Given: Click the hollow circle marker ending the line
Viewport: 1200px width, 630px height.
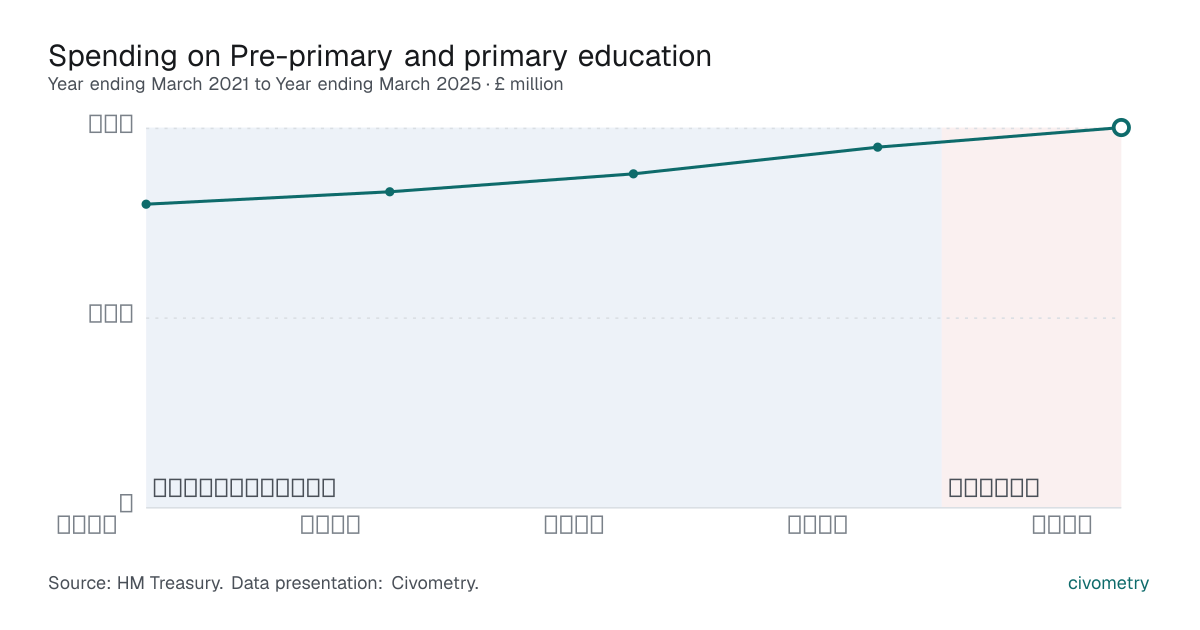Looking at the screenshot, I should click(x=1121, y=127).
